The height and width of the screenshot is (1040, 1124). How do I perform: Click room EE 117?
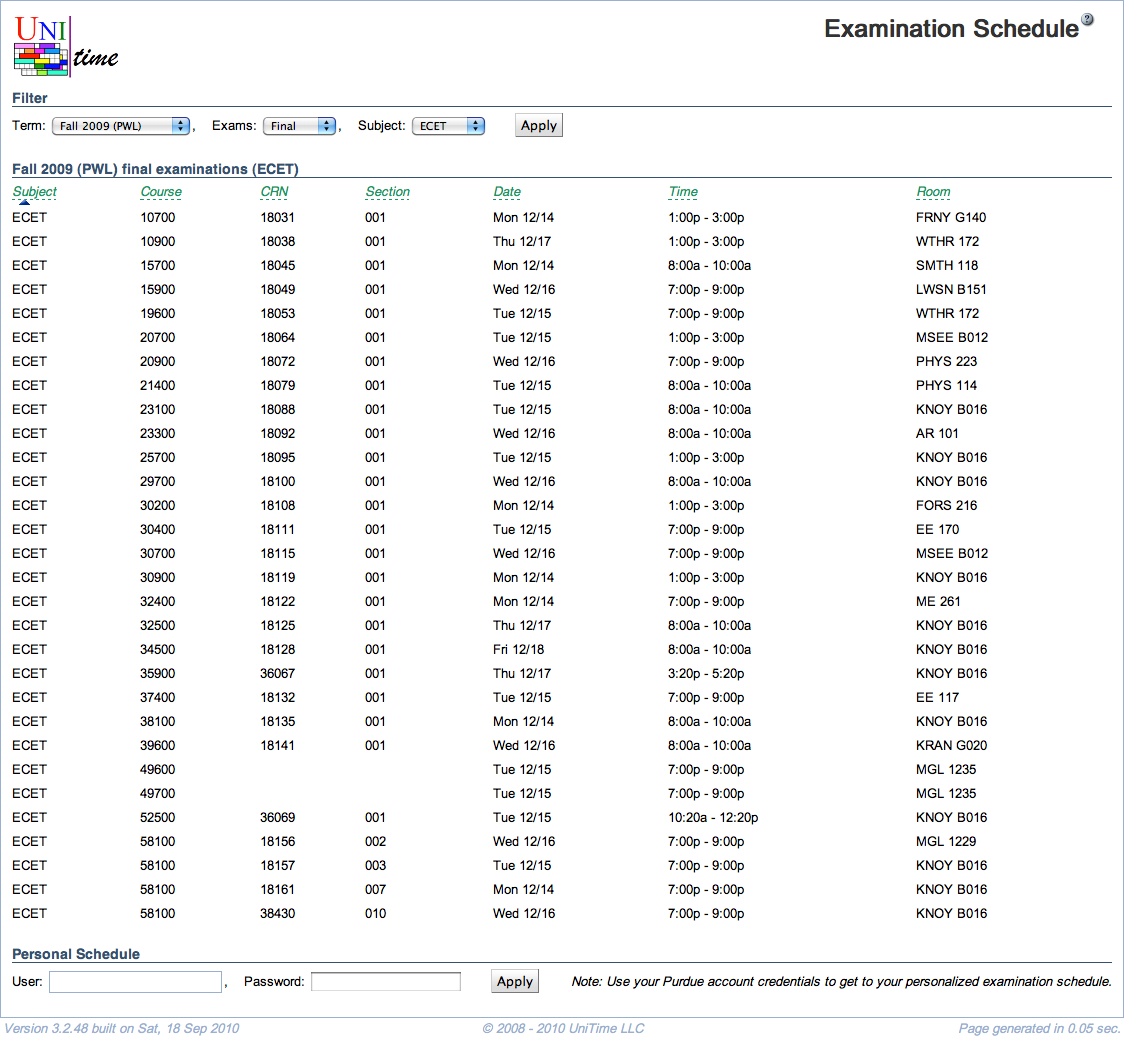coord(937,697)
